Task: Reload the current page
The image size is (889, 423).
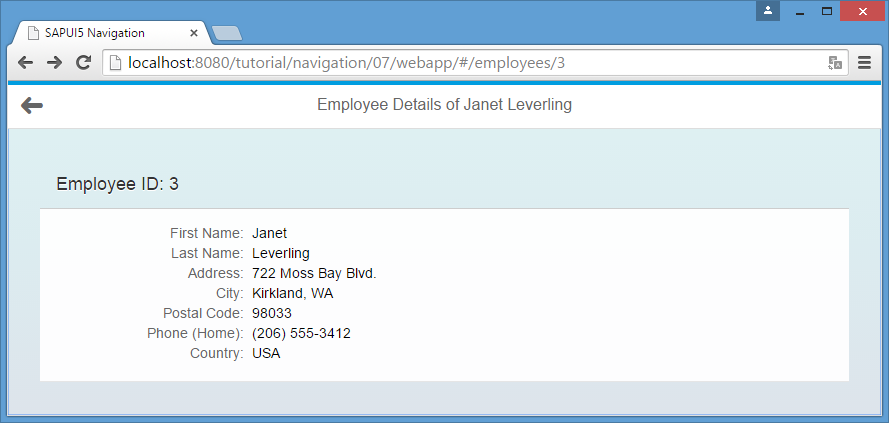Action: click(84, 63)
